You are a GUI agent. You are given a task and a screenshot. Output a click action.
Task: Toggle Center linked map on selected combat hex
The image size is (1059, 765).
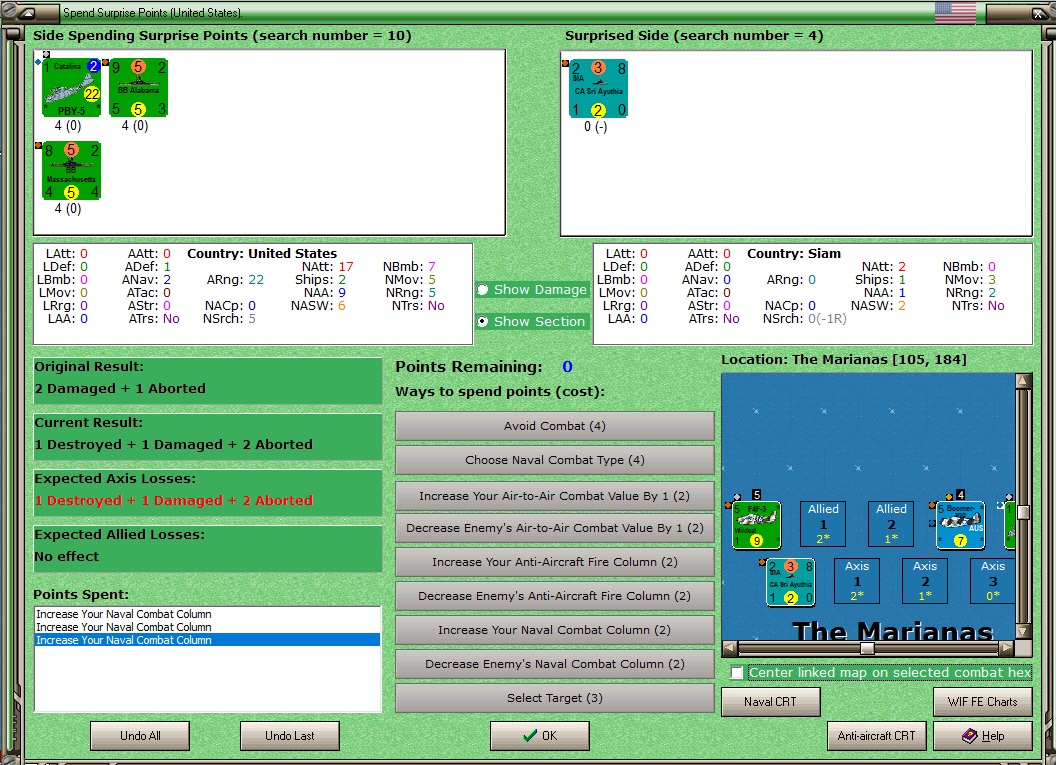[x=737, y=672]
